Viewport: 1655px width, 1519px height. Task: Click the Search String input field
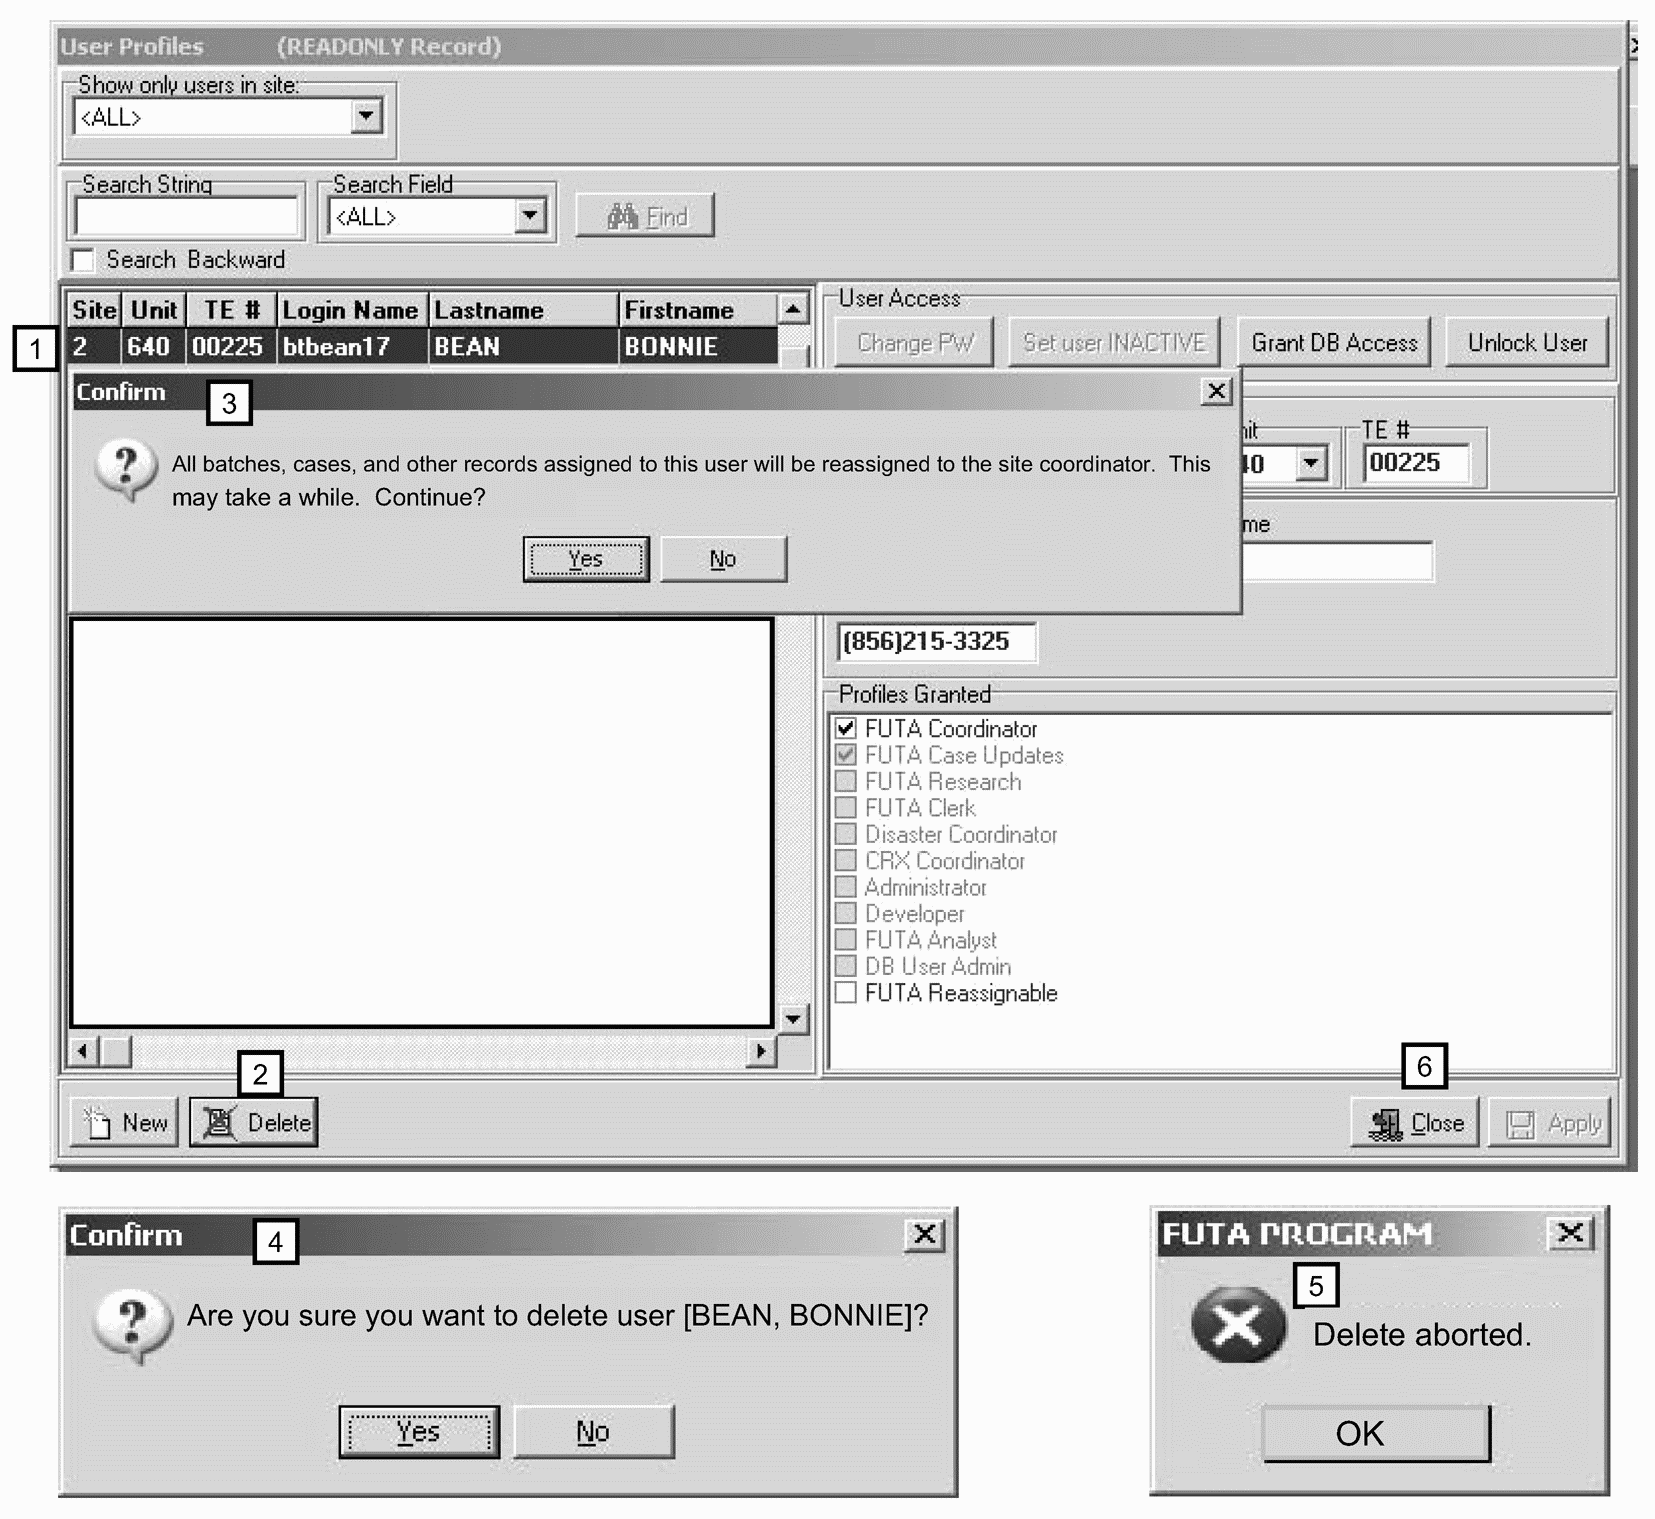point(186,216)
